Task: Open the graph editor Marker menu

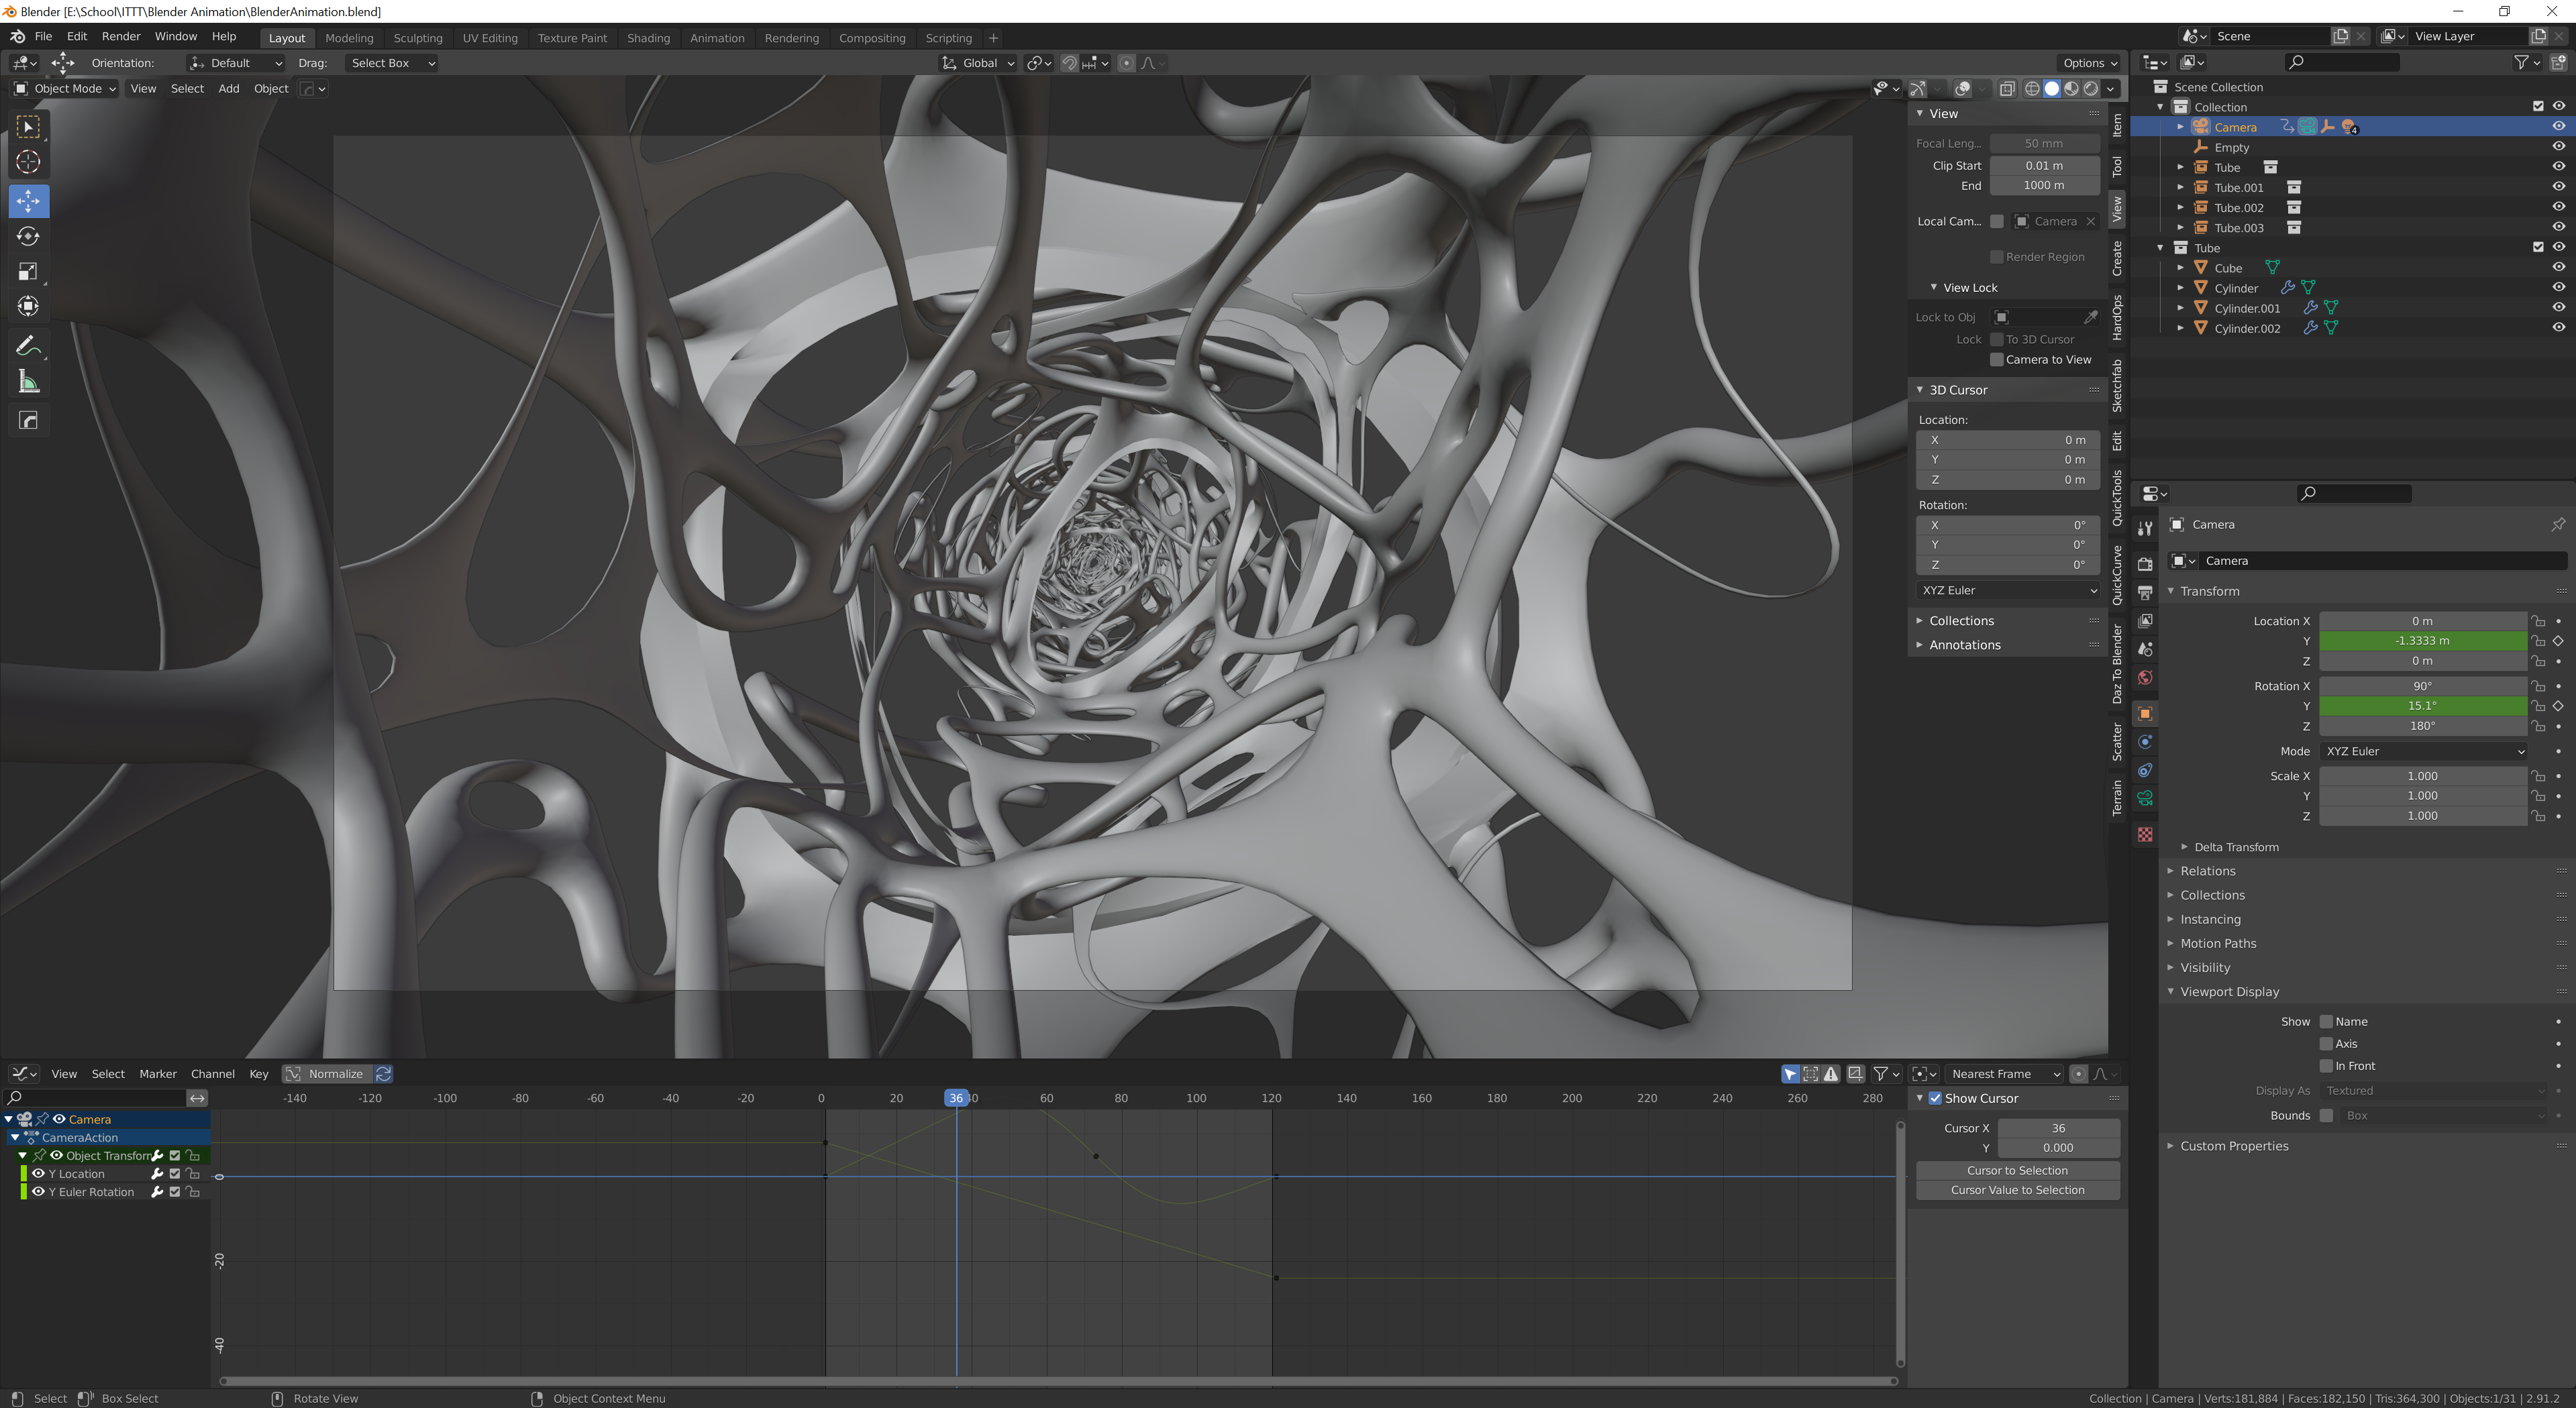Action: coord(157,1073)
